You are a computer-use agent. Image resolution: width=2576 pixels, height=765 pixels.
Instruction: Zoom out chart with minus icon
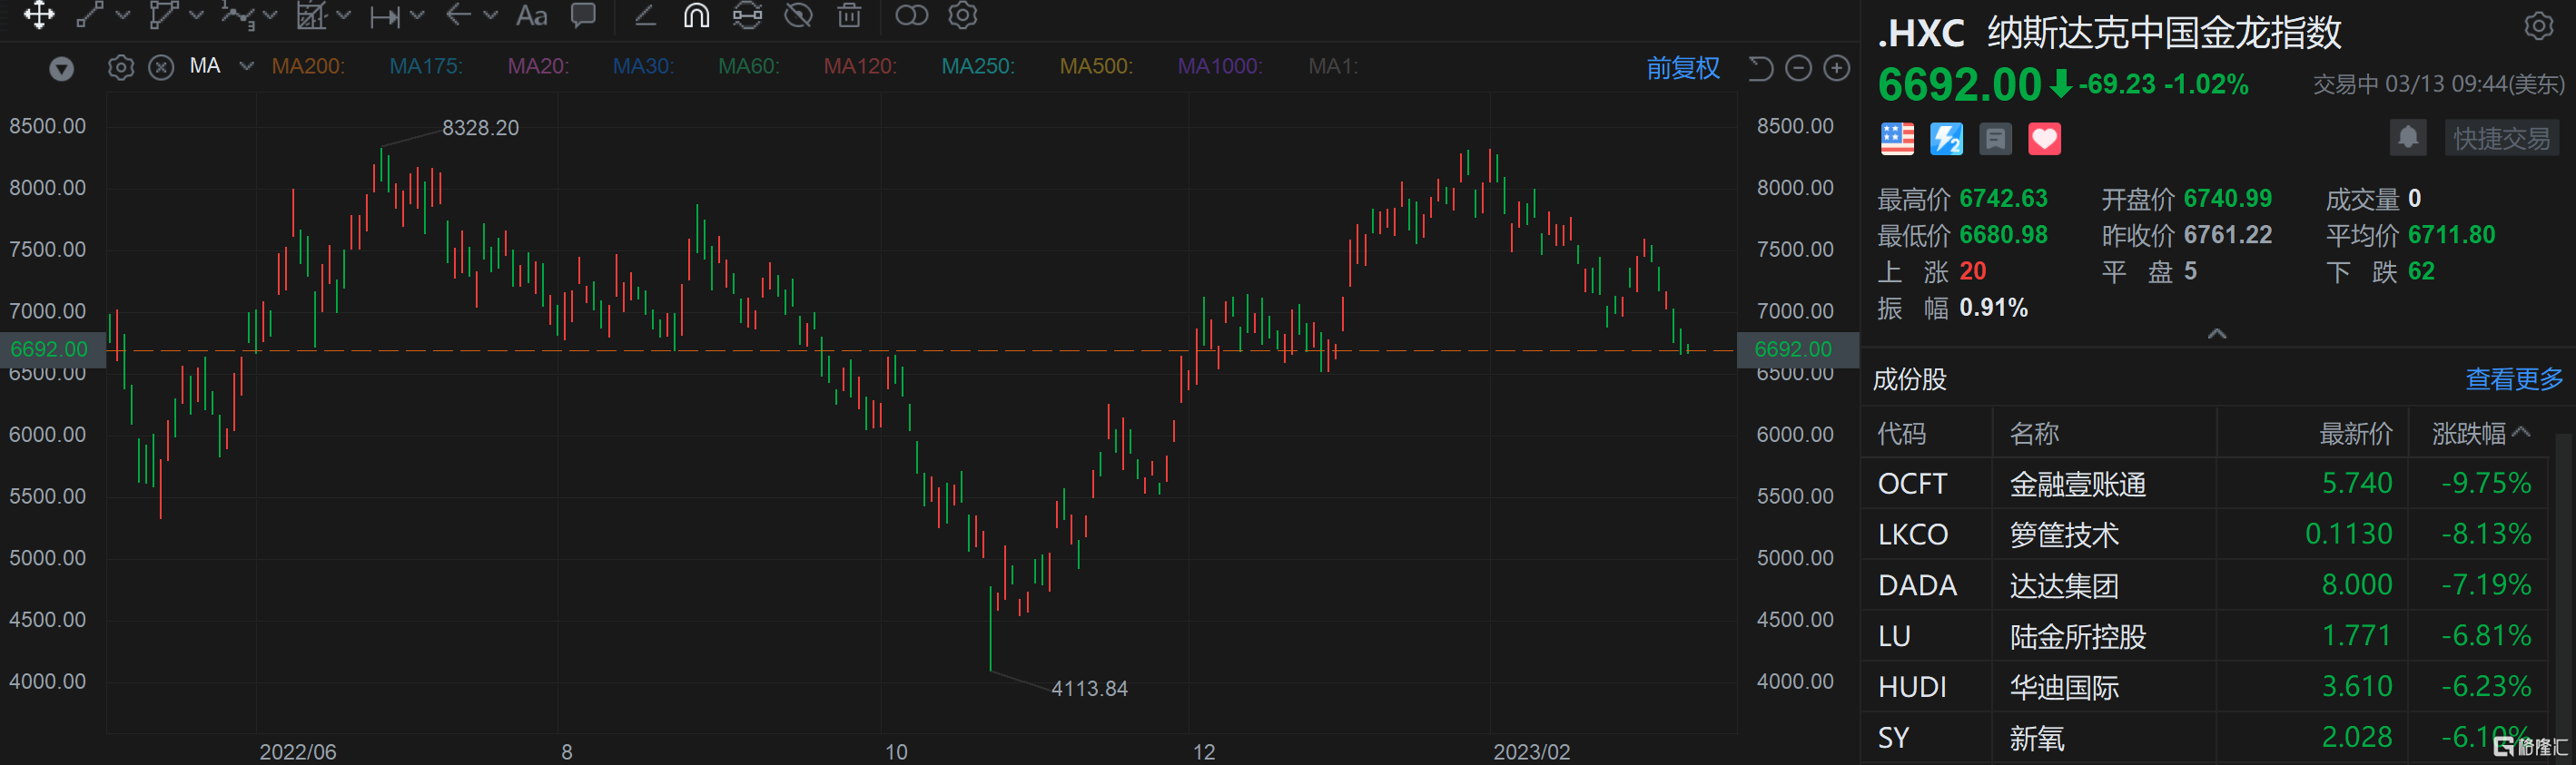pos(1798,68)
